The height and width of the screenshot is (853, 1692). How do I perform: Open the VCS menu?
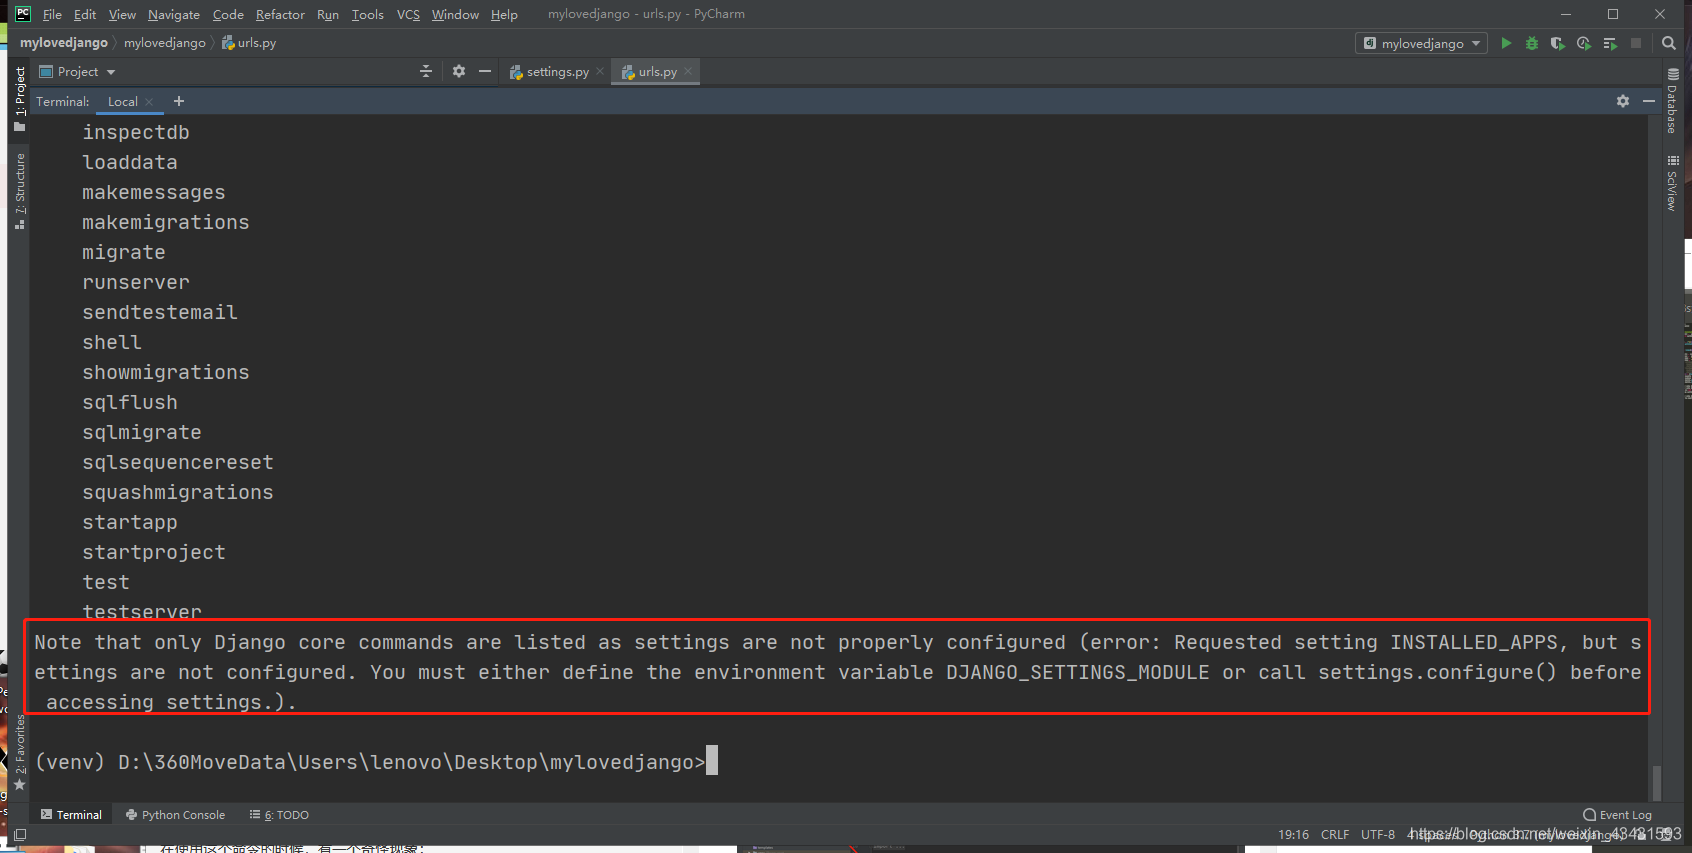coord(408,14)
